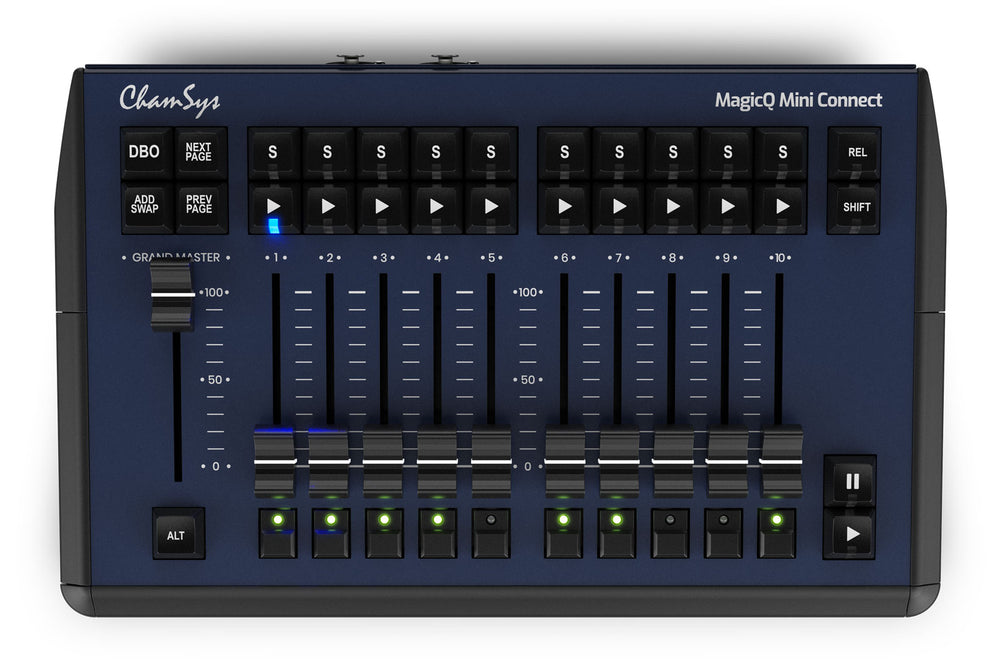Choose the S button above fader 10
Viewport: 1000px width, 665px height.
click(x=782, y=152)
